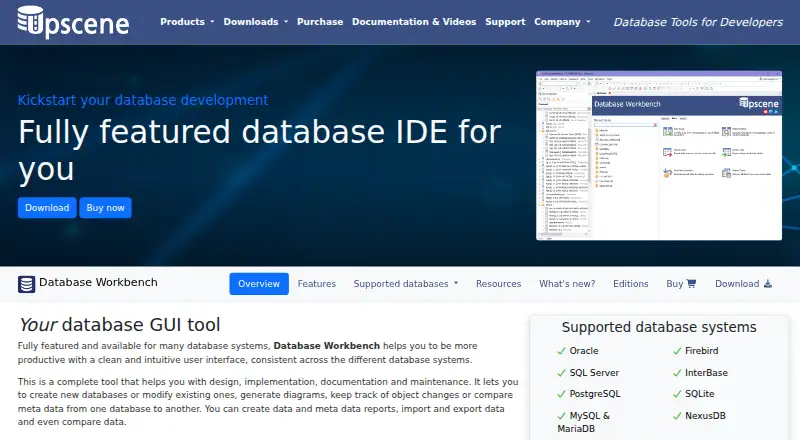
Task: Select the Overview tab
Action: tap(259, 284)
